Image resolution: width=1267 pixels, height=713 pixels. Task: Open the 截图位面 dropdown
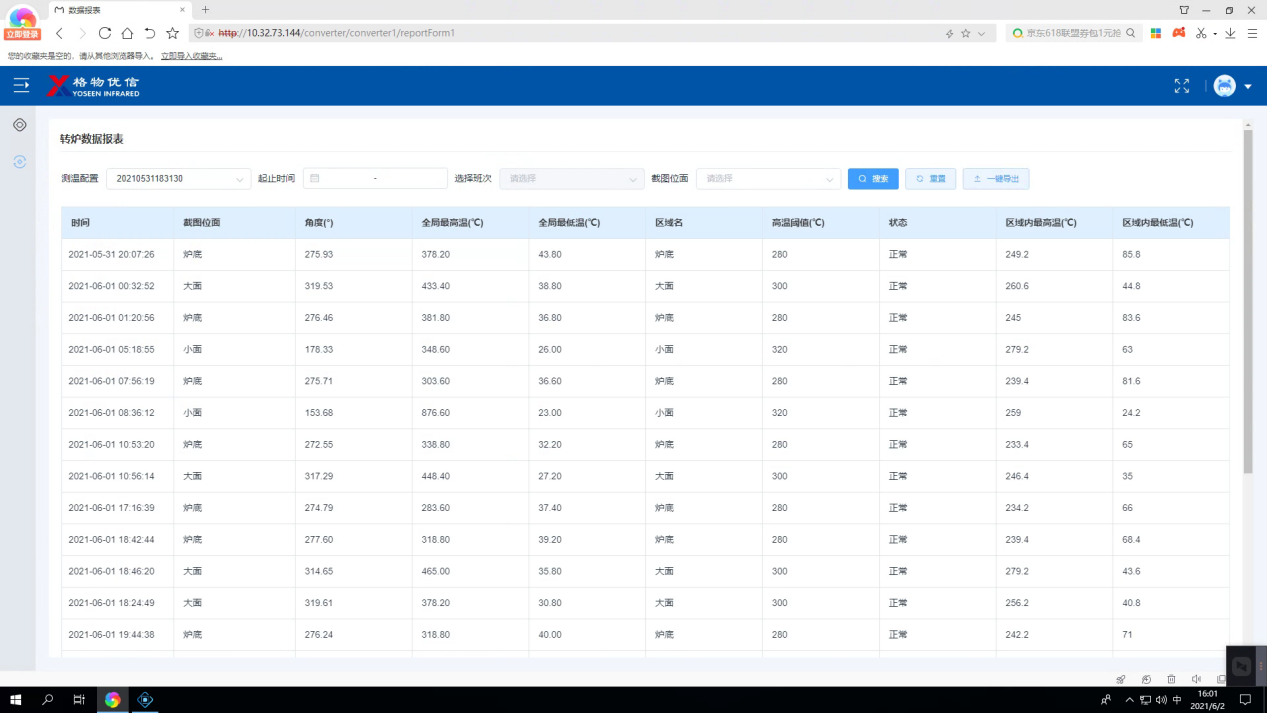(768, 179)
